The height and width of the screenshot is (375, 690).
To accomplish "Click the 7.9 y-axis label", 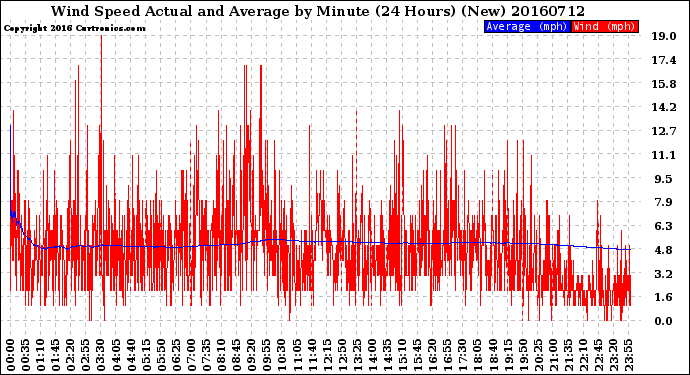I will pyautogui.click(x=663, y=202).
